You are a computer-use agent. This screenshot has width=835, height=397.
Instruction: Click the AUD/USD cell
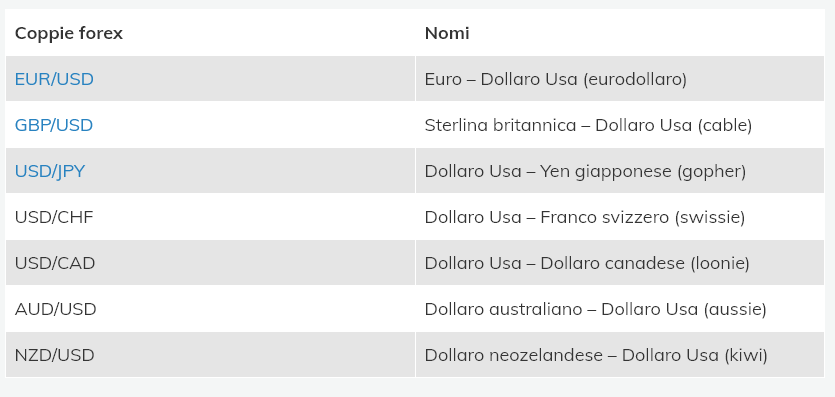click(210, 309)
